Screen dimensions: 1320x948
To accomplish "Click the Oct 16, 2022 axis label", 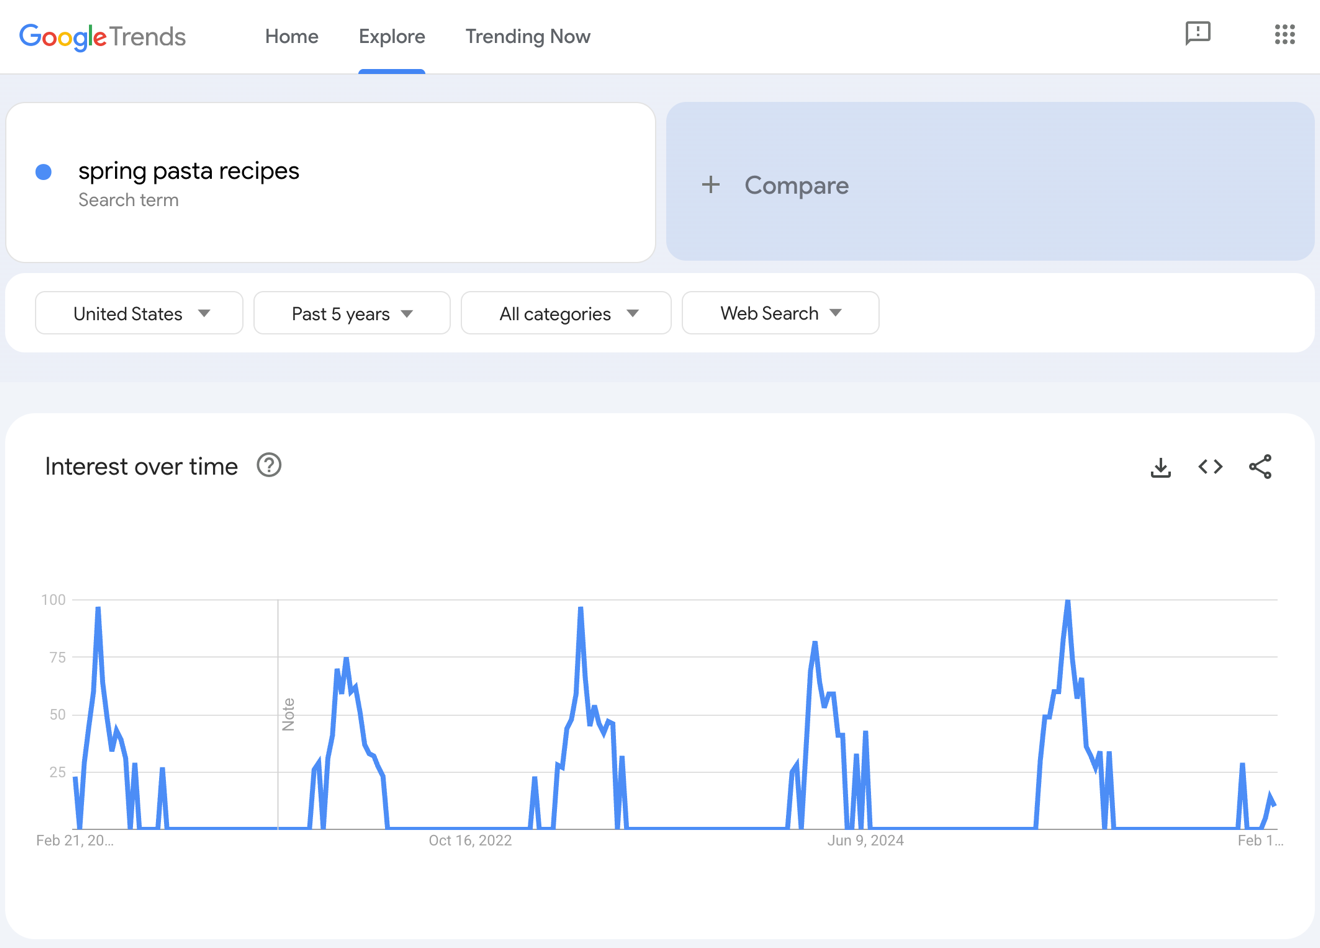I will (470, 840).
